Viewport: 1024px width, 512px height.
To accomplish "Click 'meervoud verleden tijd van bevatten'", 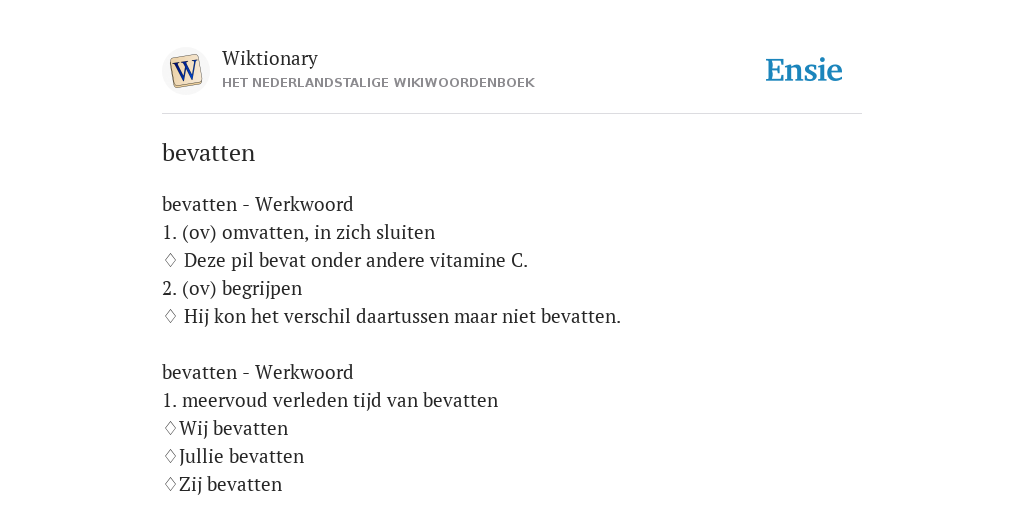I will (340, 400).
